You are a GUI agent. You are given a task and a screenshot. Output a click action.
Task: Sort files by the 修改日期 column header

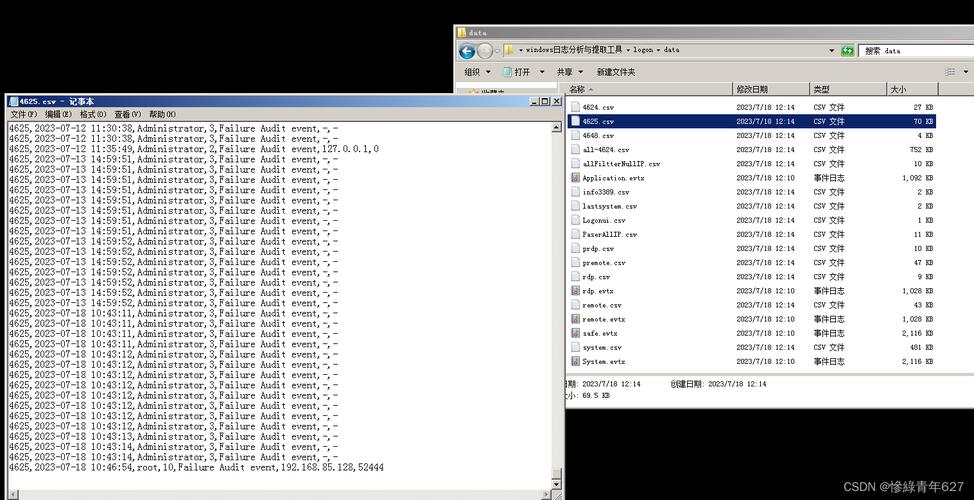tap(752, 89)
